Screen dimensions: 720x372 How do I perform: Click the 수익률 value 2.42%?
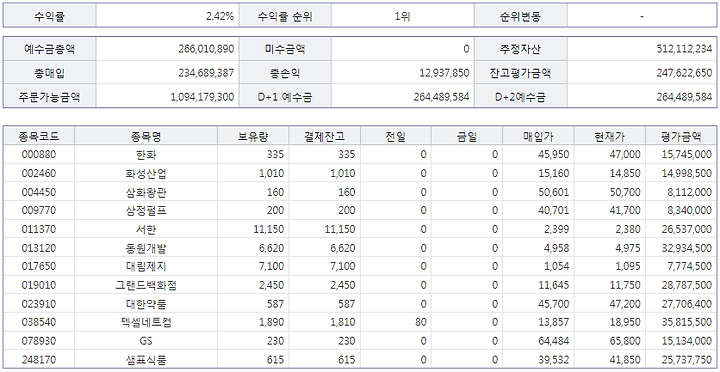[220, 17]
